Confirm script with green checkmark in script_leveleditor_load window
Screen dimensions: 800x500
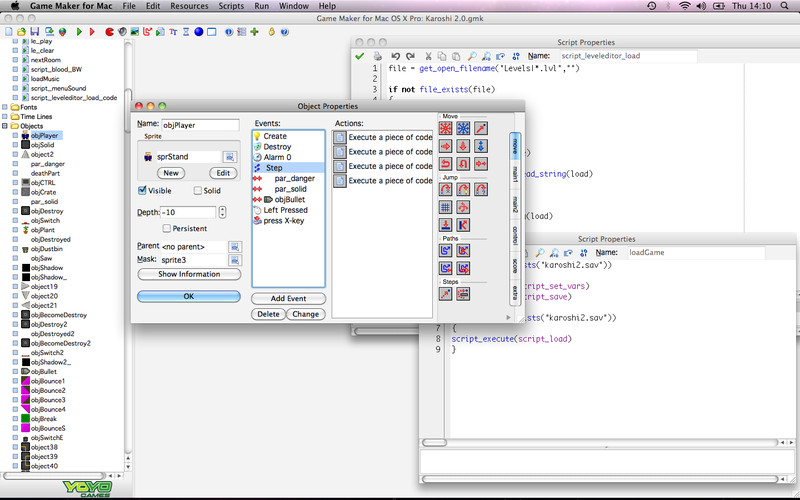pyautogui.click(x=360, y=56)
